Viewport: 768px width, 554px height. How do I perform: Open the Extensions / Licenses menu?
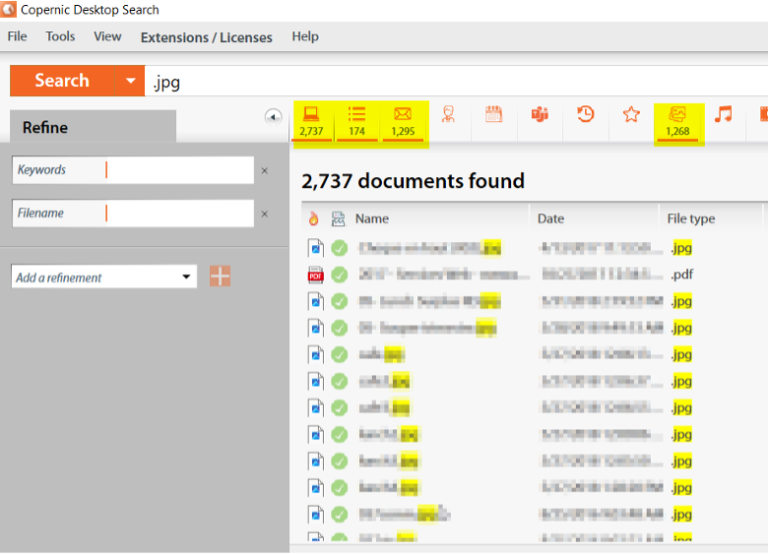pos(206,37)
